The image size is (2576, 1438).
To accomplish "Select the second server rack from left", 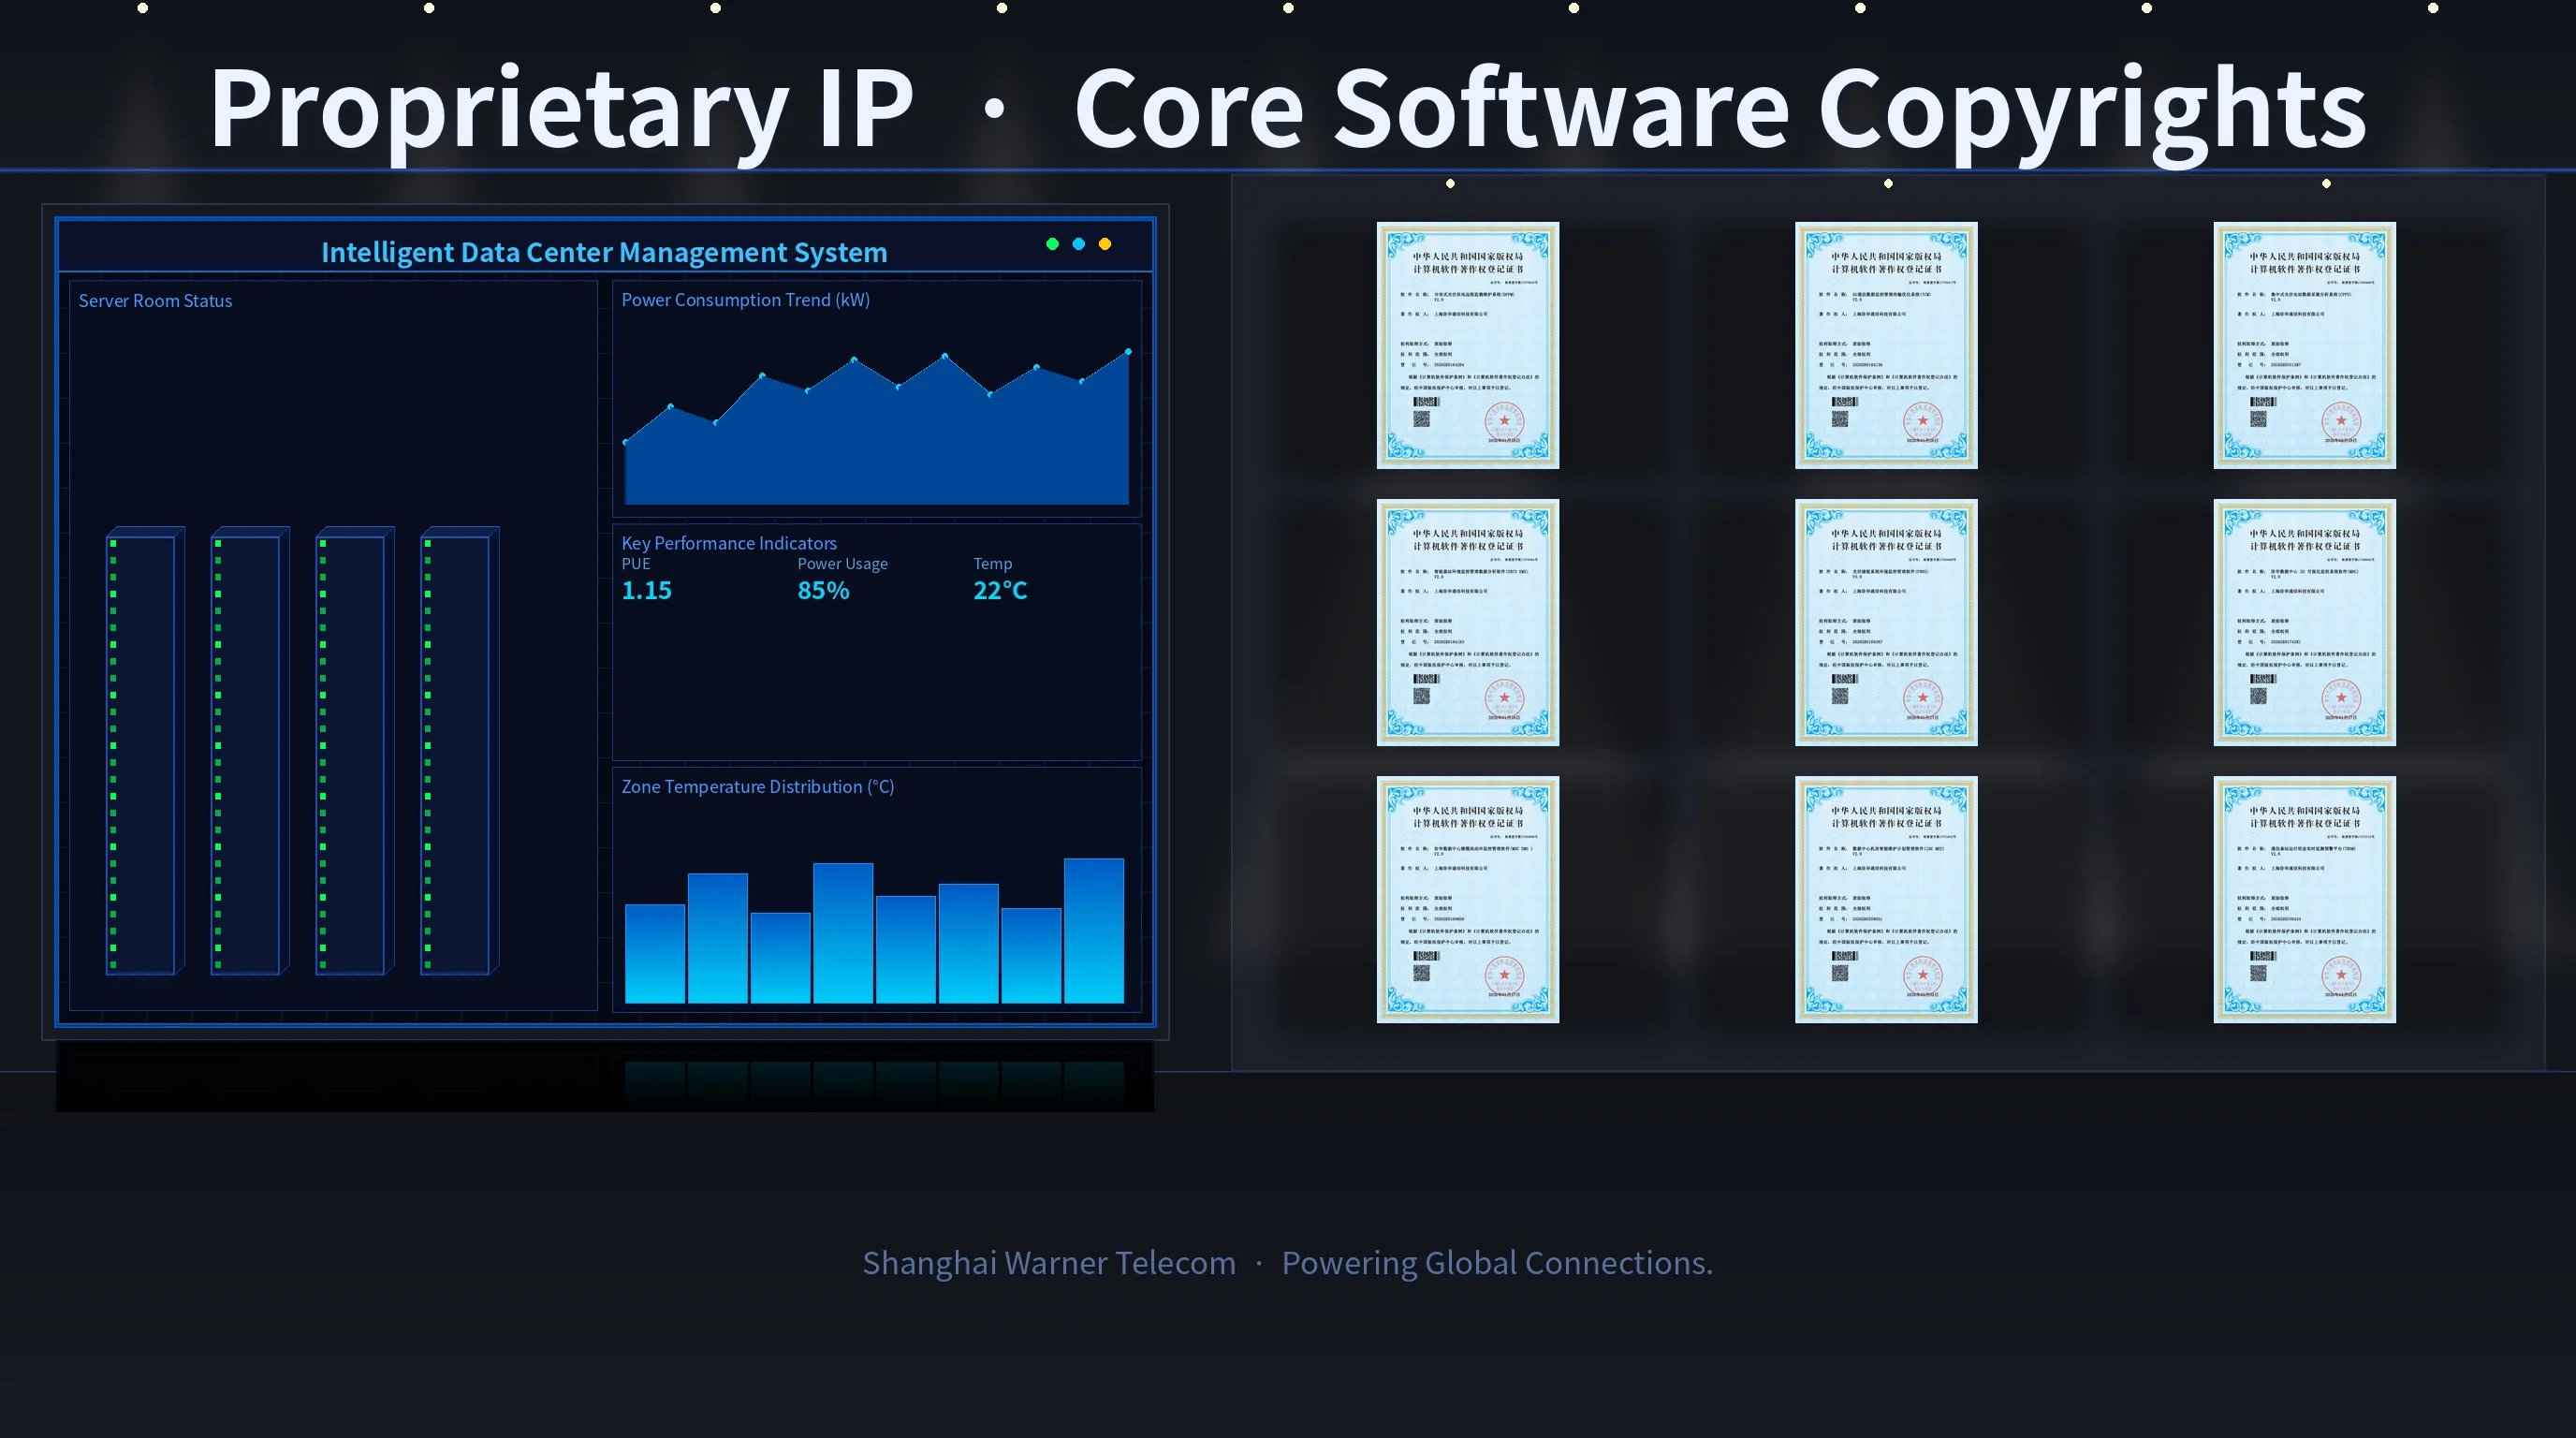I will [x=250, y=750].
